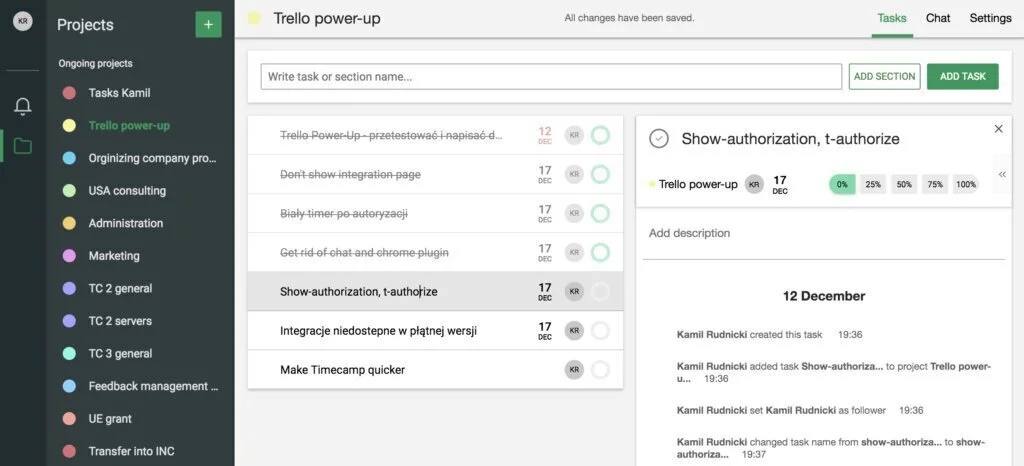Collapse detail panel with double chevron arrow

tap(1002, 174)
